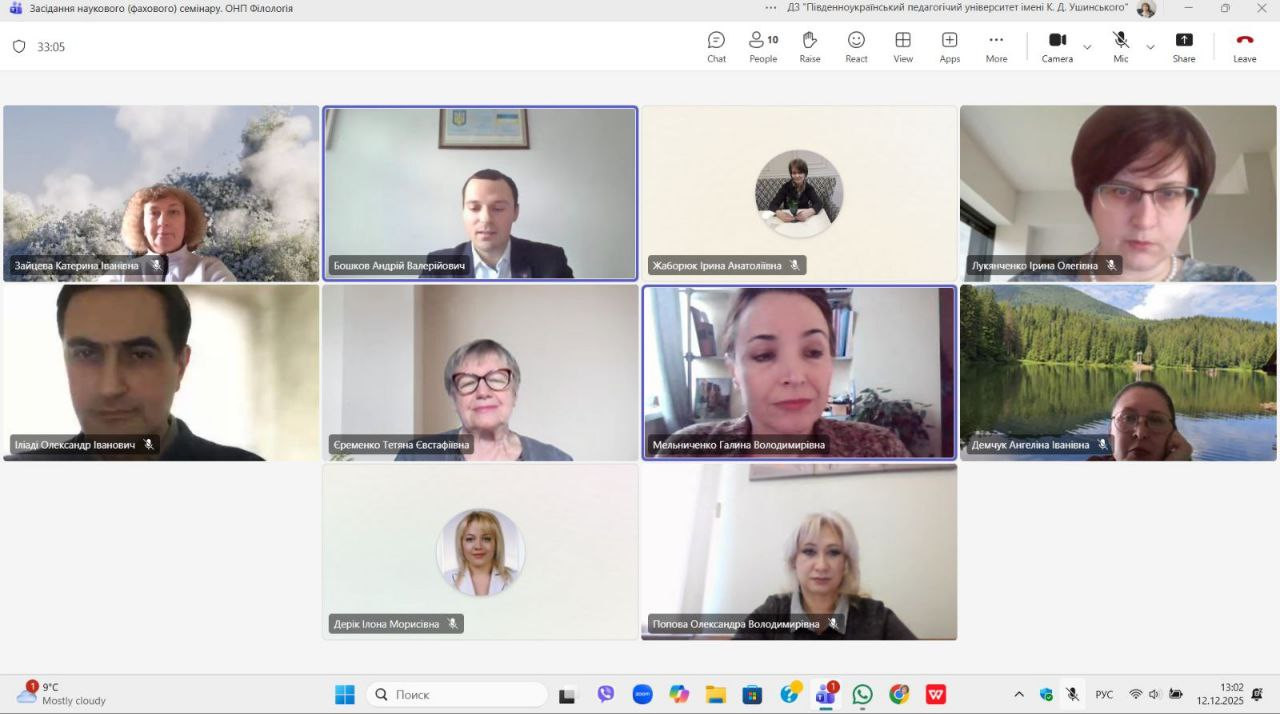This screenshot has height=714, width=1280.
Task: Toggle the microphone mute icon in system tray
Action: [1072, 694]
